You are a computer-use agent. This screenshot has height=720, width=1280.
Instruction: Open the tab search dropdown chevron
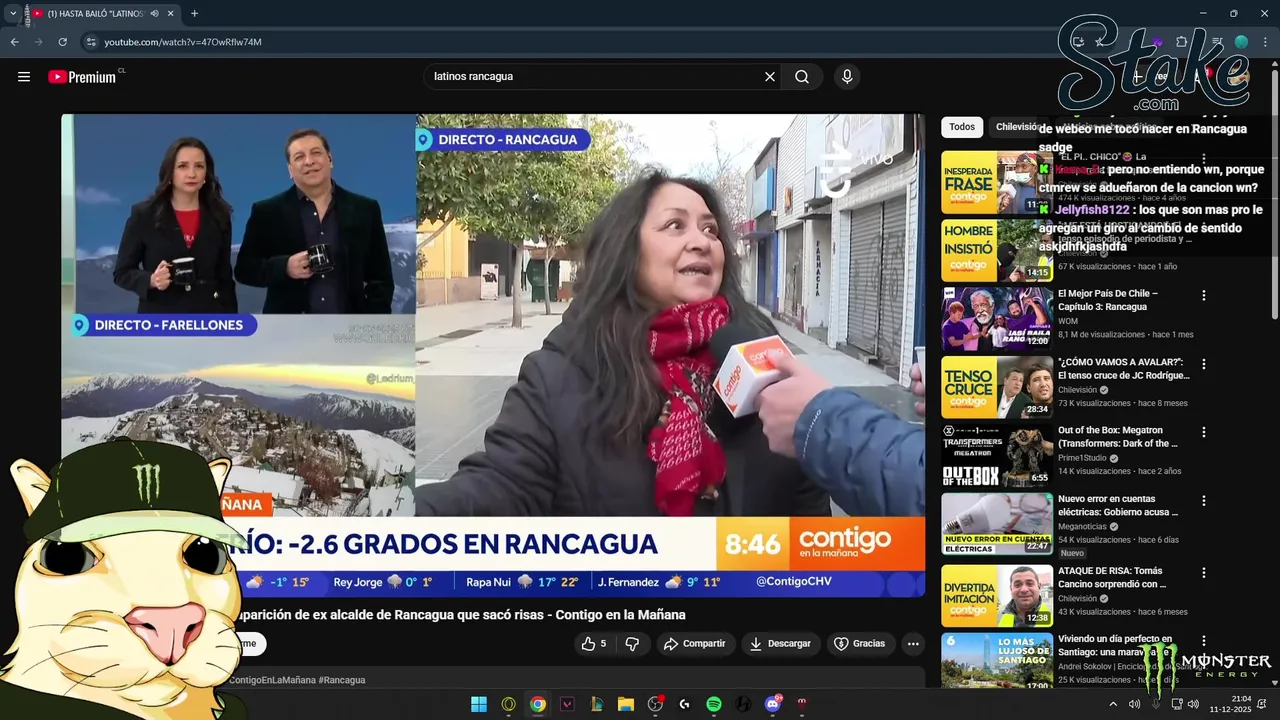[x=12, y=14]
